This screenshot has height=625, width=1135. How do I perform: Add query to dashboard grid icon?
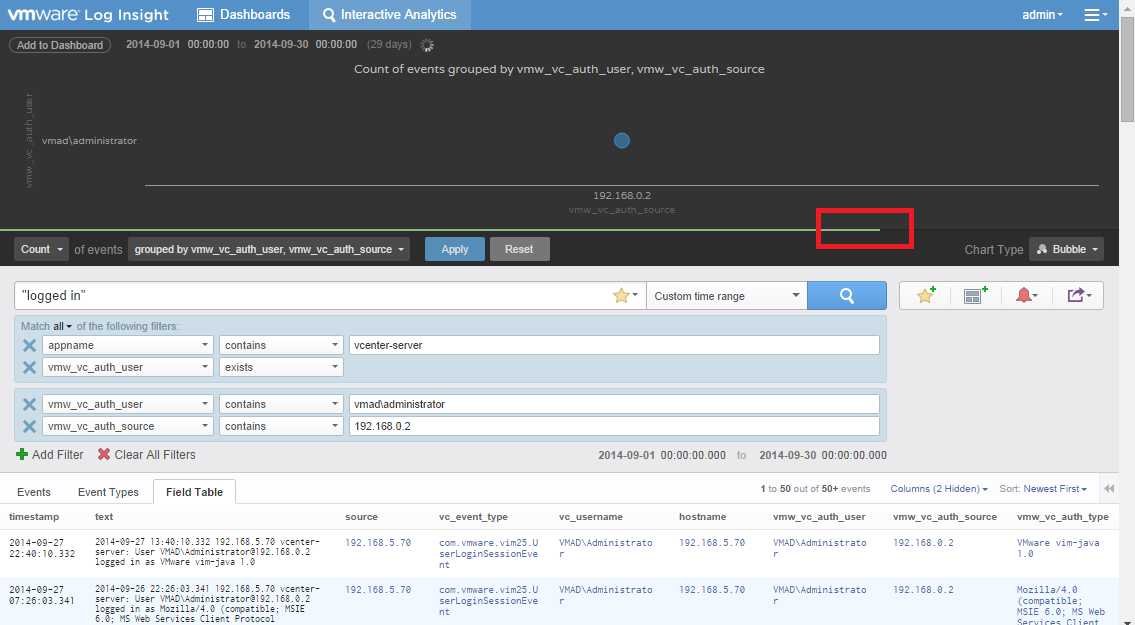[975, 295]
